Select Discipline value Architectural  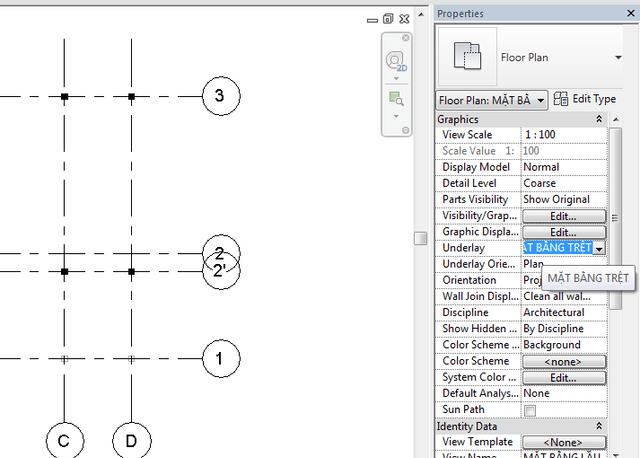564,312
